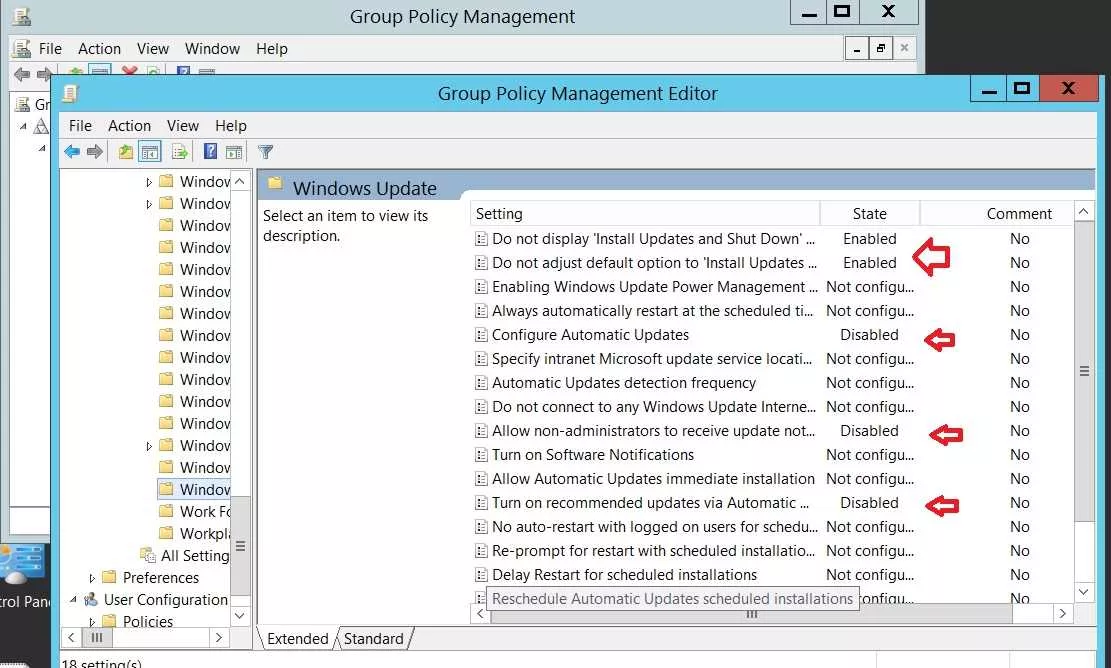Click the icon beside Automatic Updates detection frequency
Screen dimensions: 1111x668
click(x=481, y=383)
